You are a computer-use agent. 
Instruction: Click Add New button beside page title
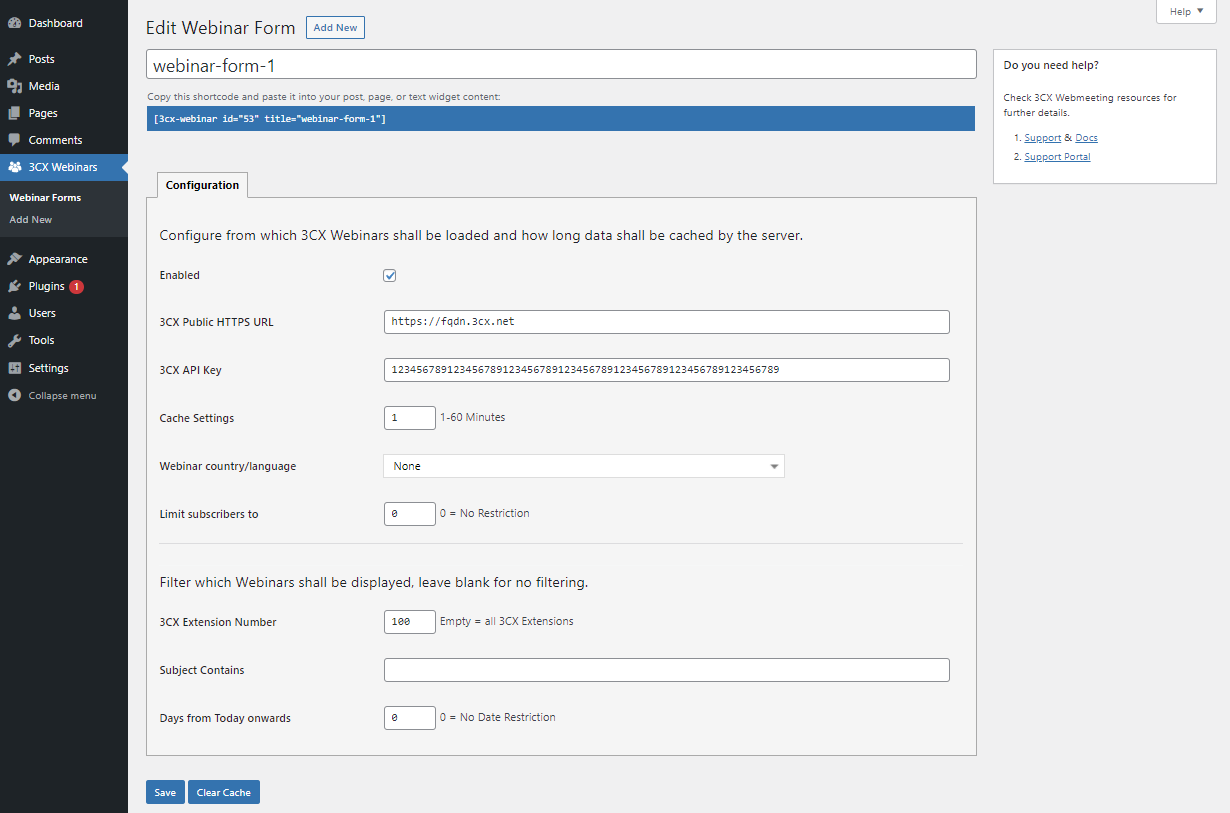tap(335, 28)
